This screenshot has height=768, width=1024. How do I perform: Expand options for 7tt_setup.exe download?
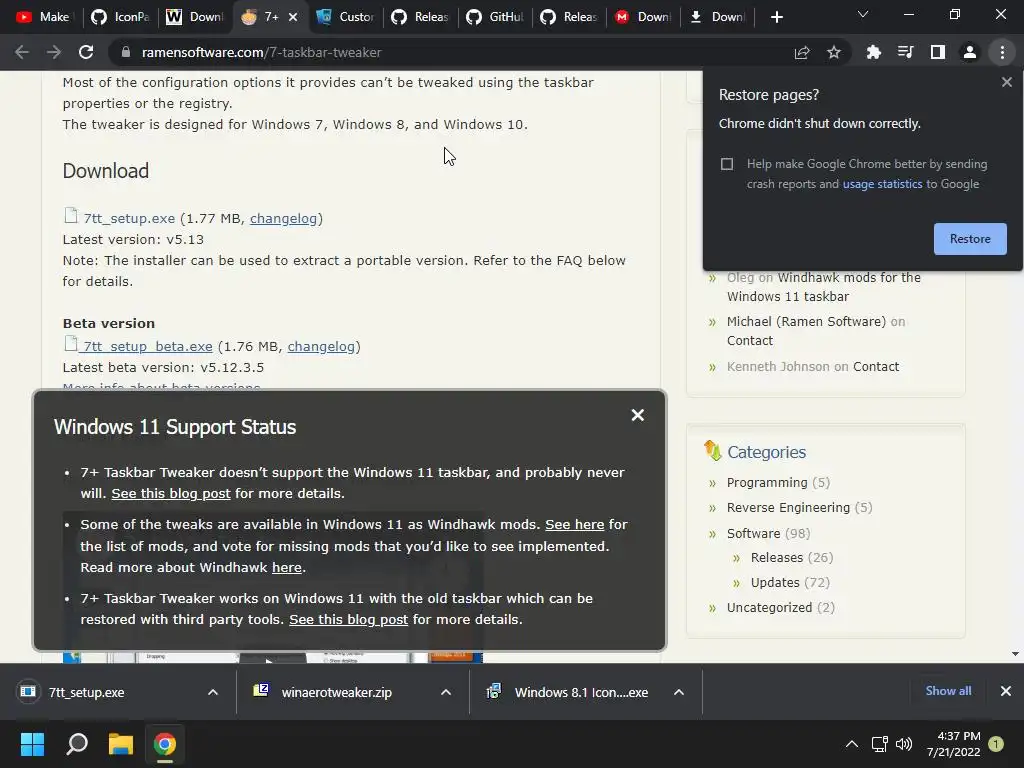coord(213,692)
